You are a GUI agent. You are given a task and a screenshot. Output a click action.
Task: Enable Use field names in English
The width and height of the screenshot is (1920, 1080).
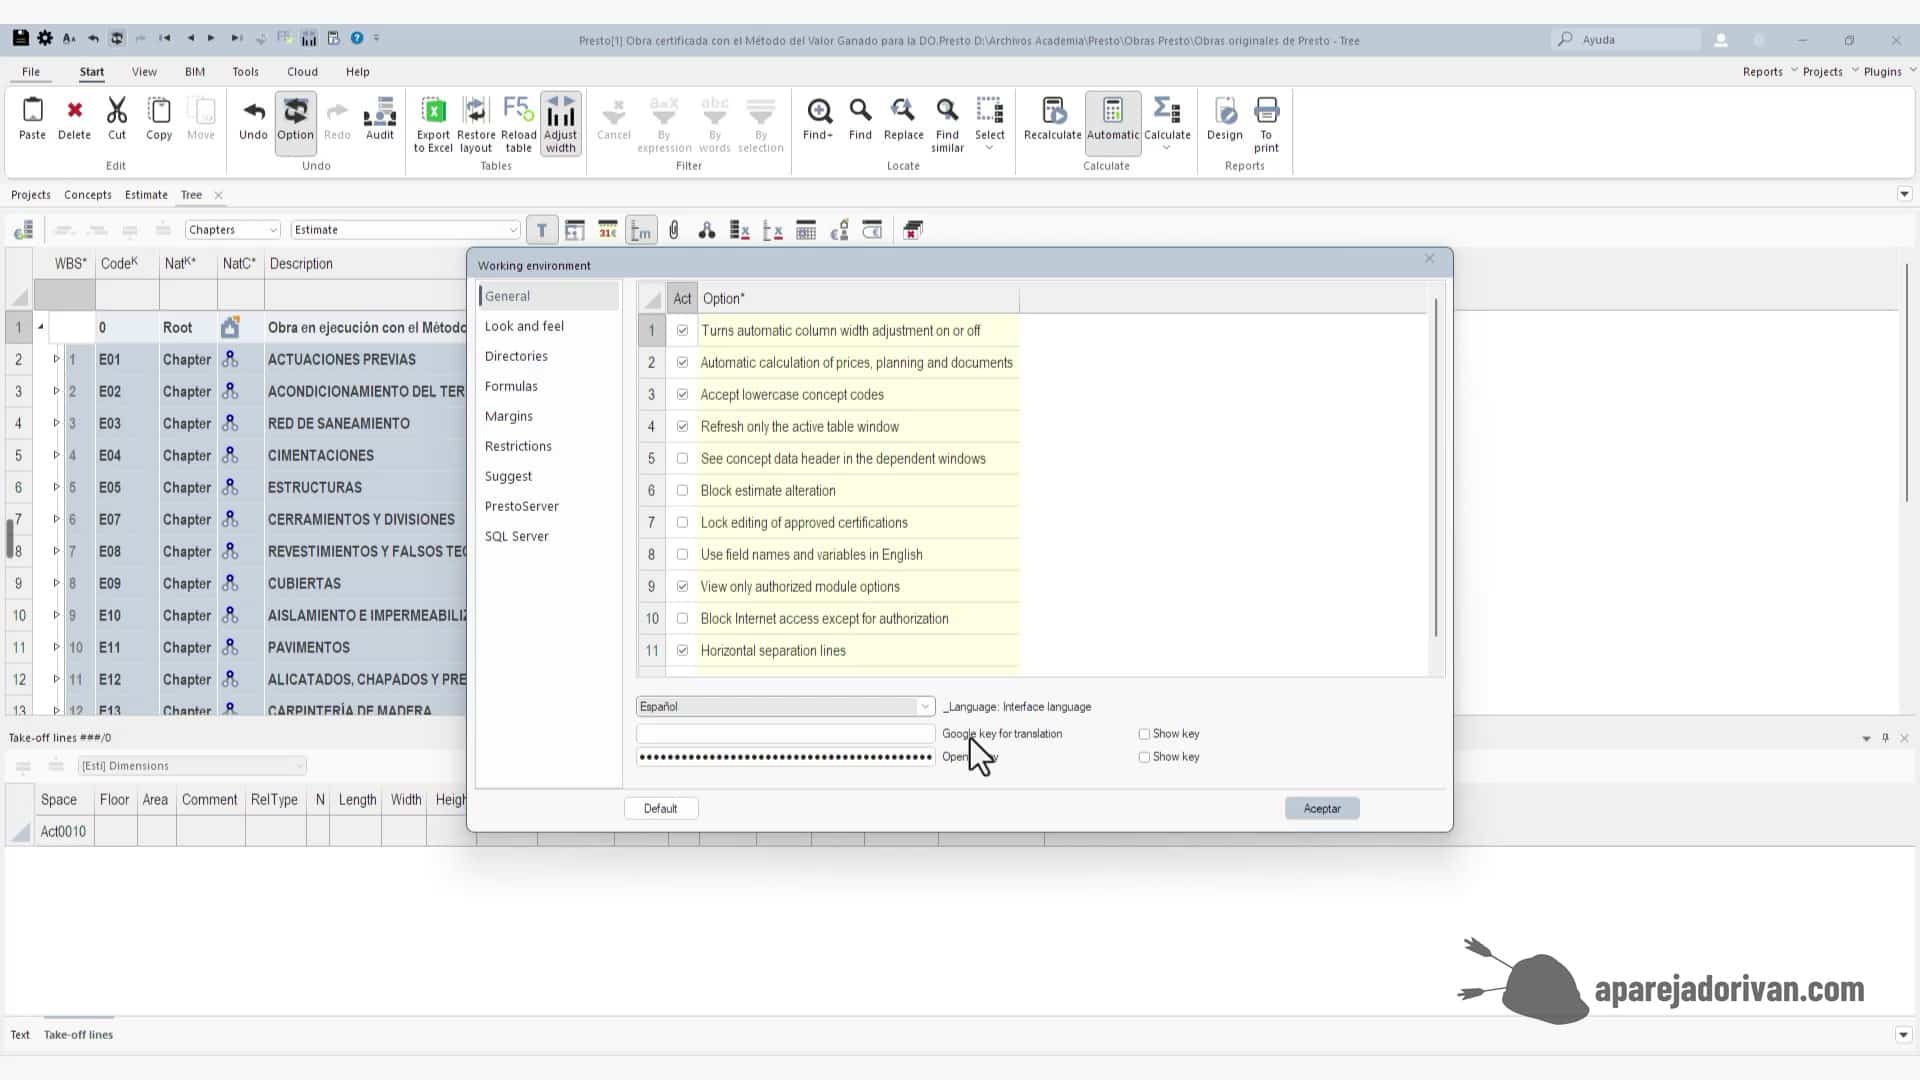[682, 554]
